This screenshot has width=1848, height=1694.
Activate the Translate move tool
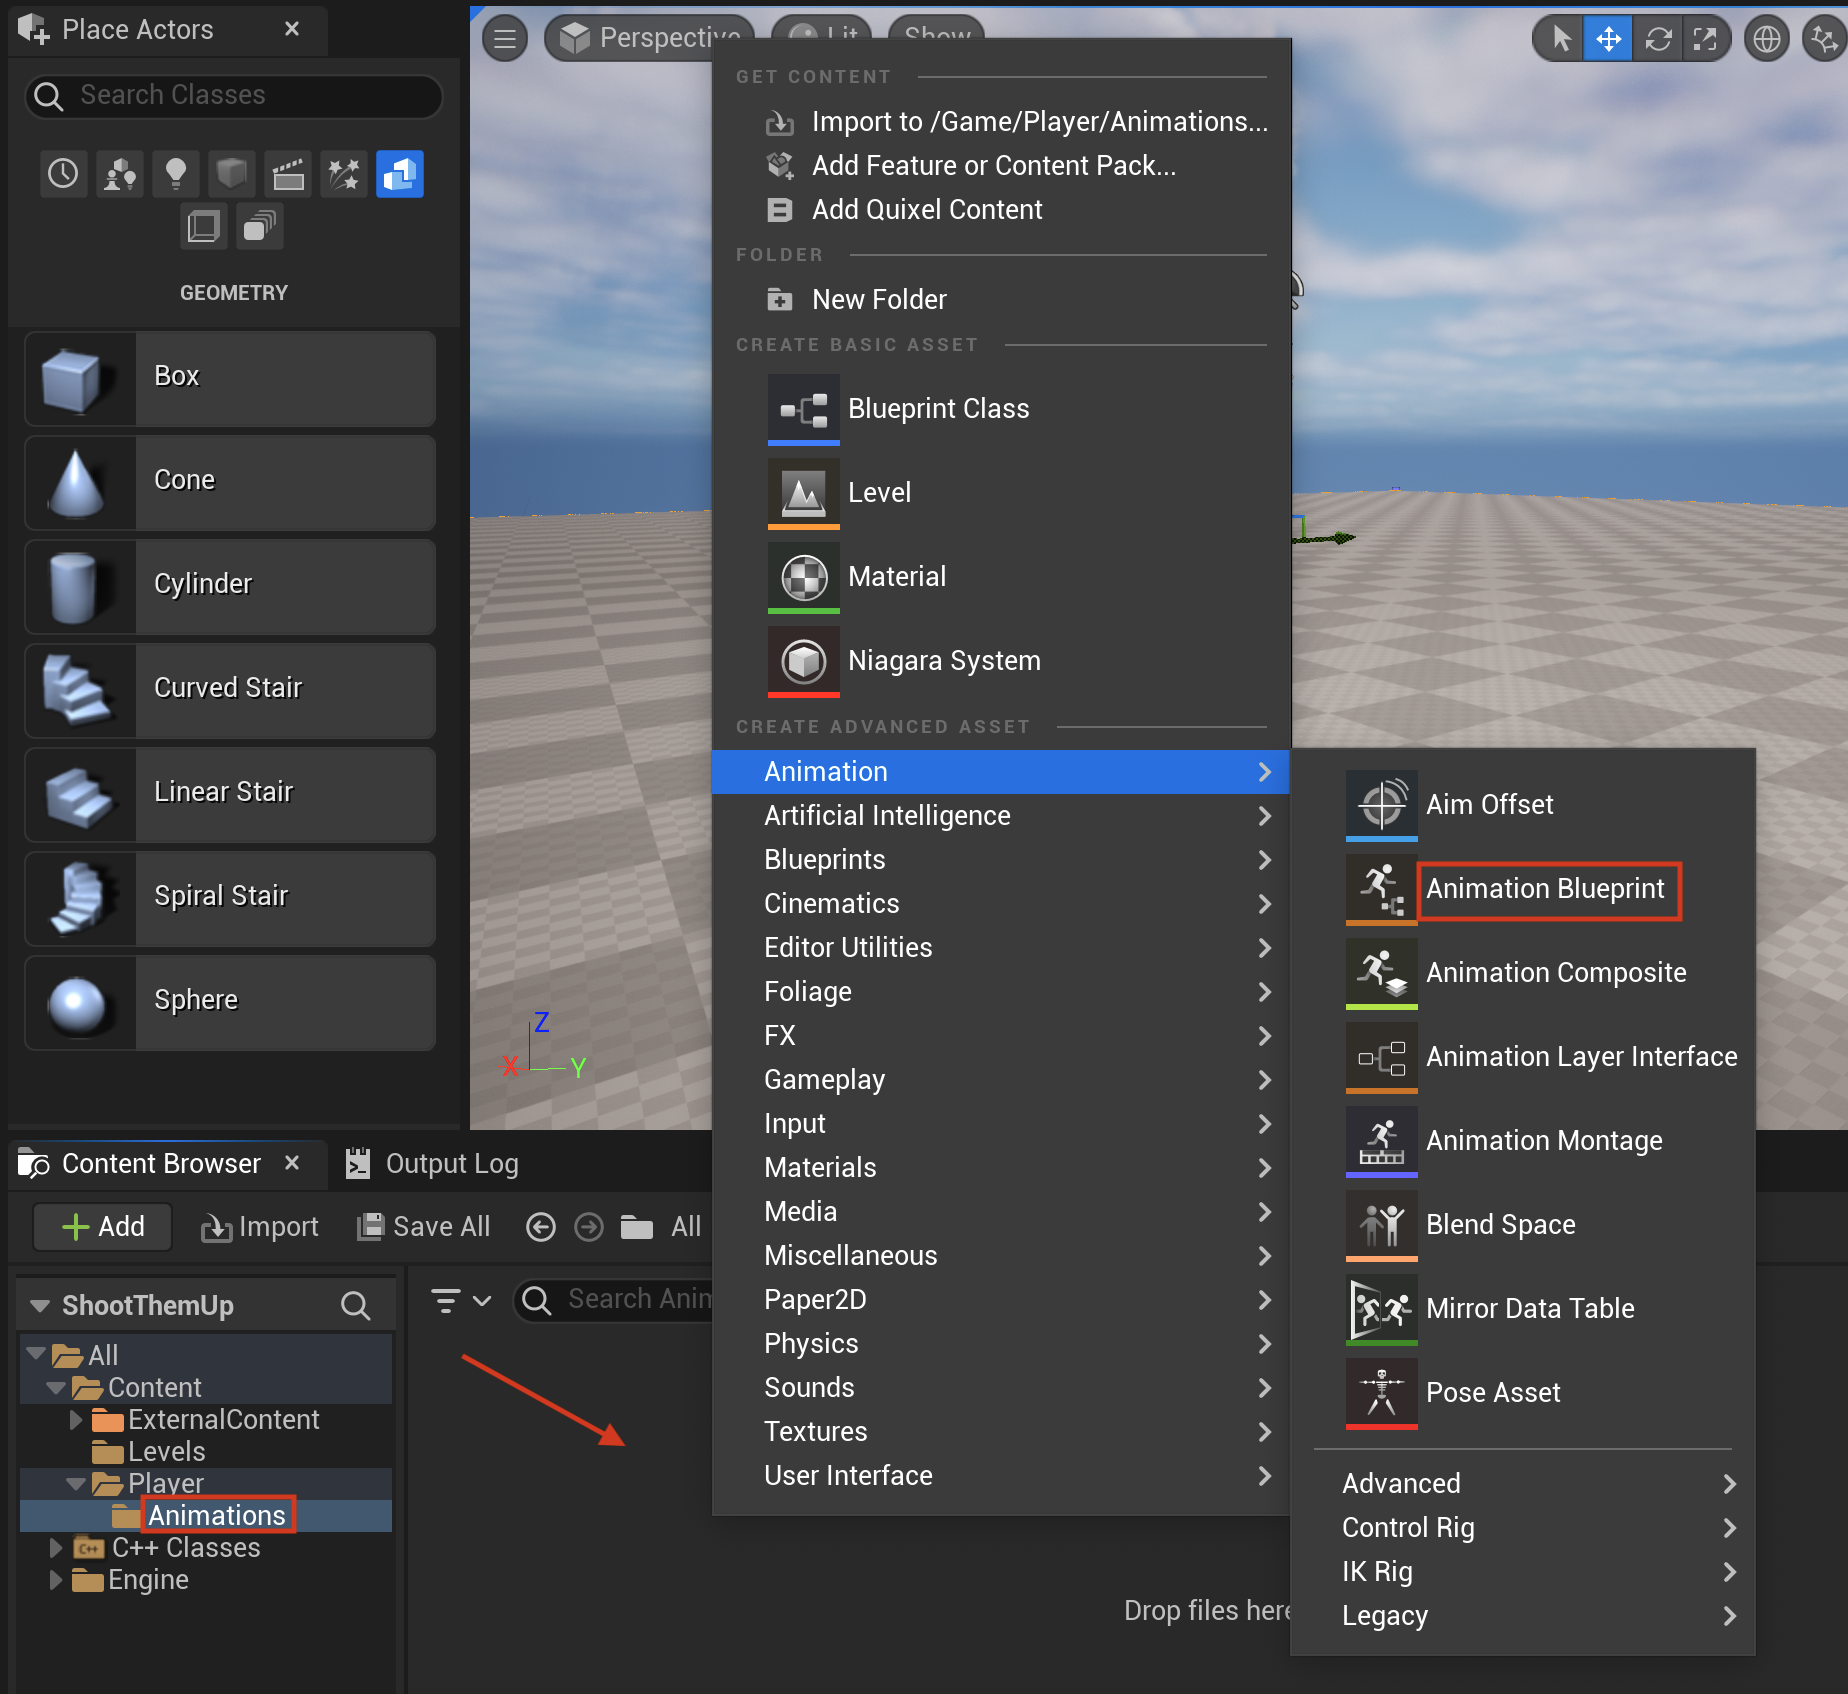tap(1608, 39)
